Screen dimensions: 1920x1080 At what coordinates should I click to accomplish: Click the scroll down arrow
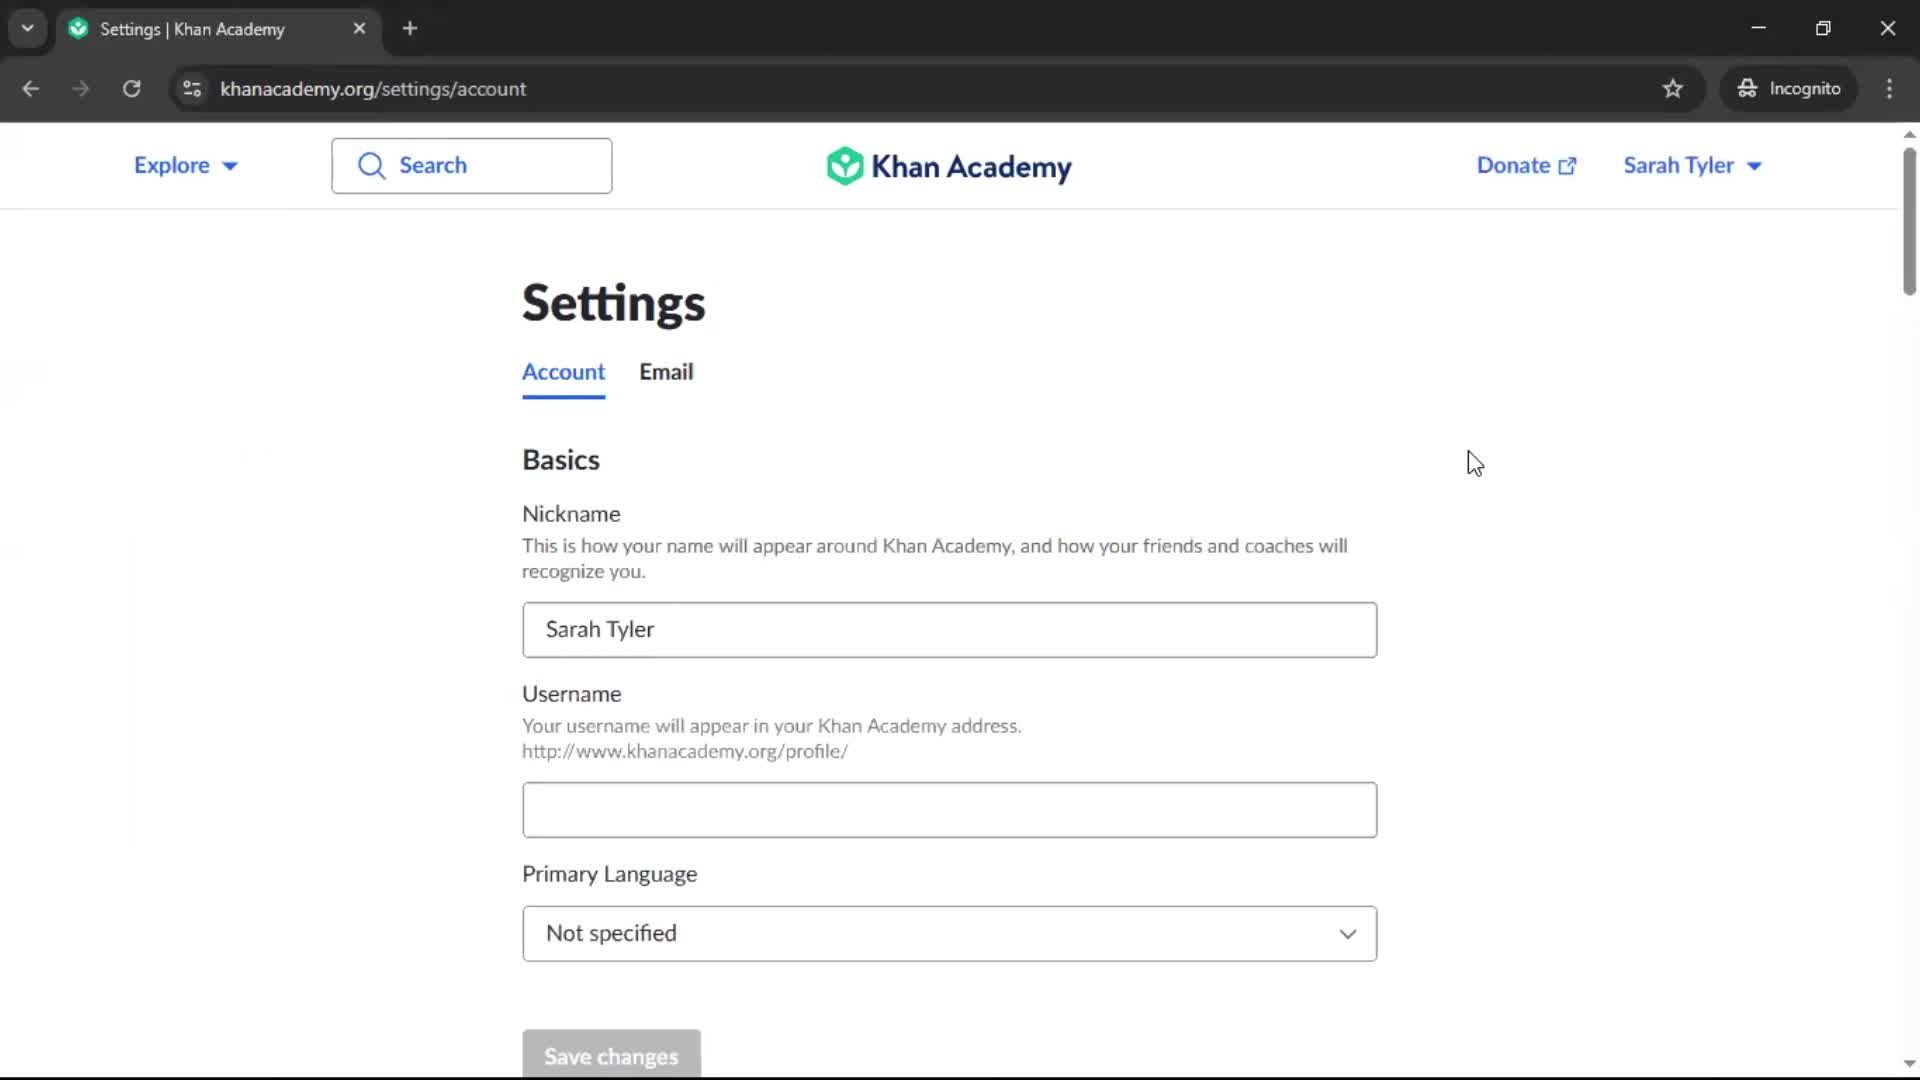pyautogui.click(x=1909, y=1064)
